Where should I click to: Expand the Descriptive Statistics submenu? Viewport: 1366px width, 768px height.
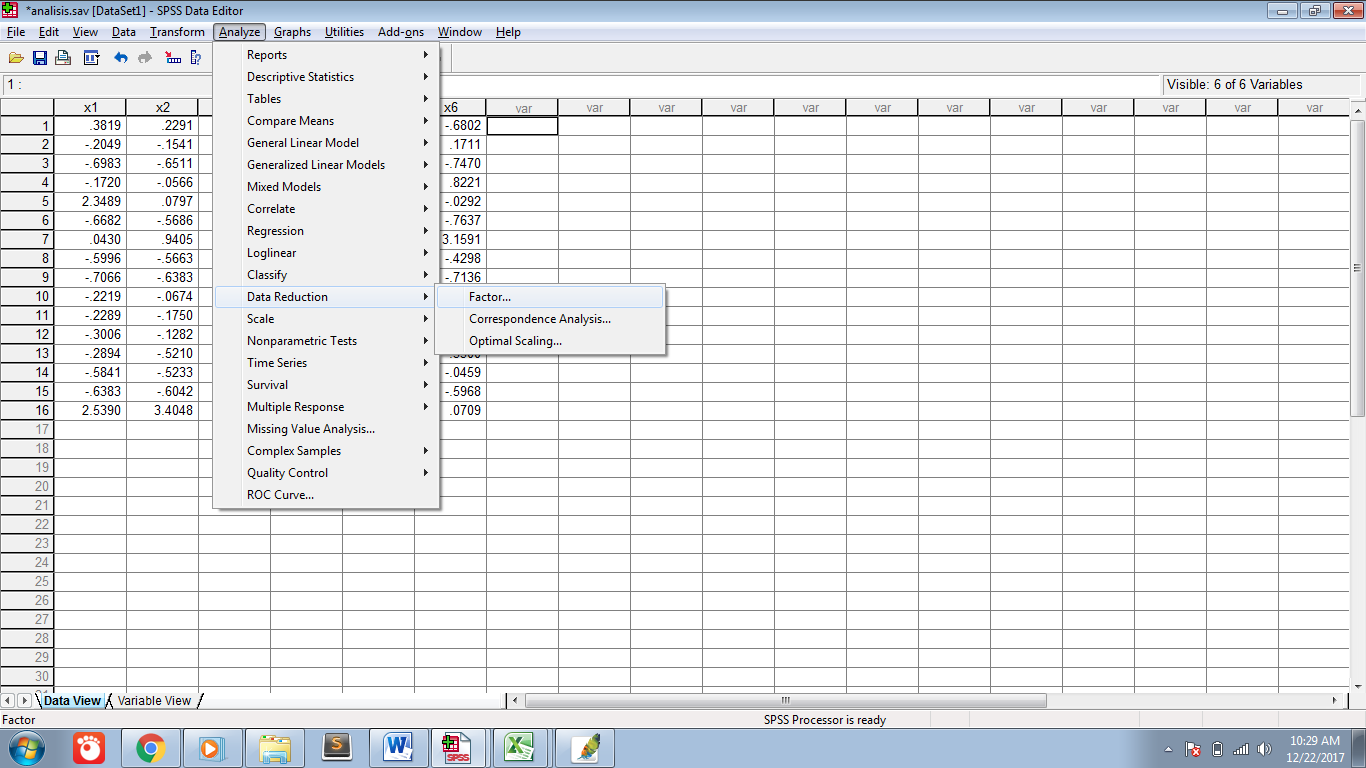tap(300, 77)
